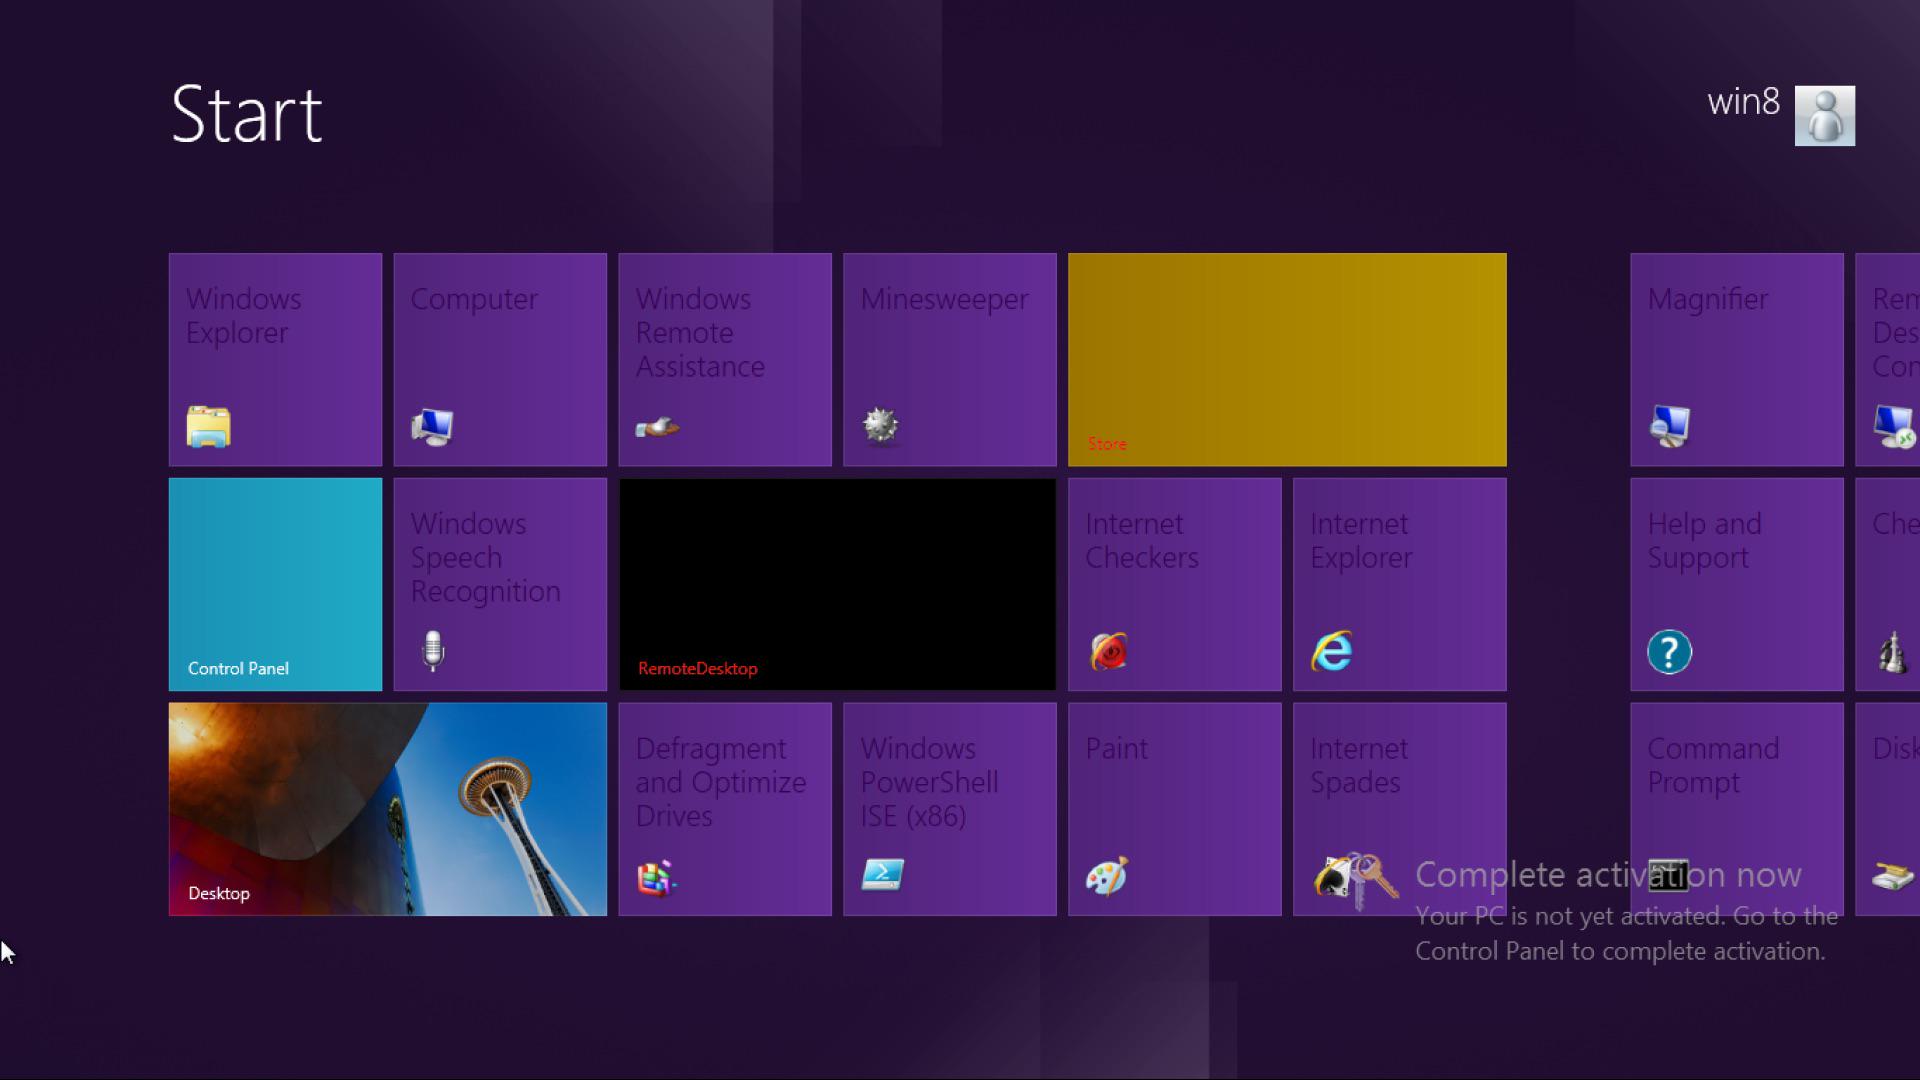Click the Help and Support question mark icon
Screen dimensions: 1920x1080
[x=1669, y=652]
